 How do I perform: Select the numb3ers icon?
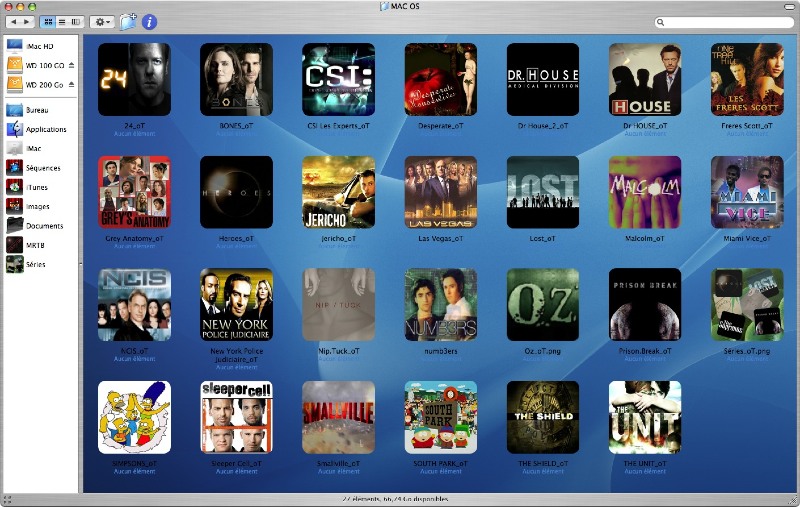pos(441,305)
